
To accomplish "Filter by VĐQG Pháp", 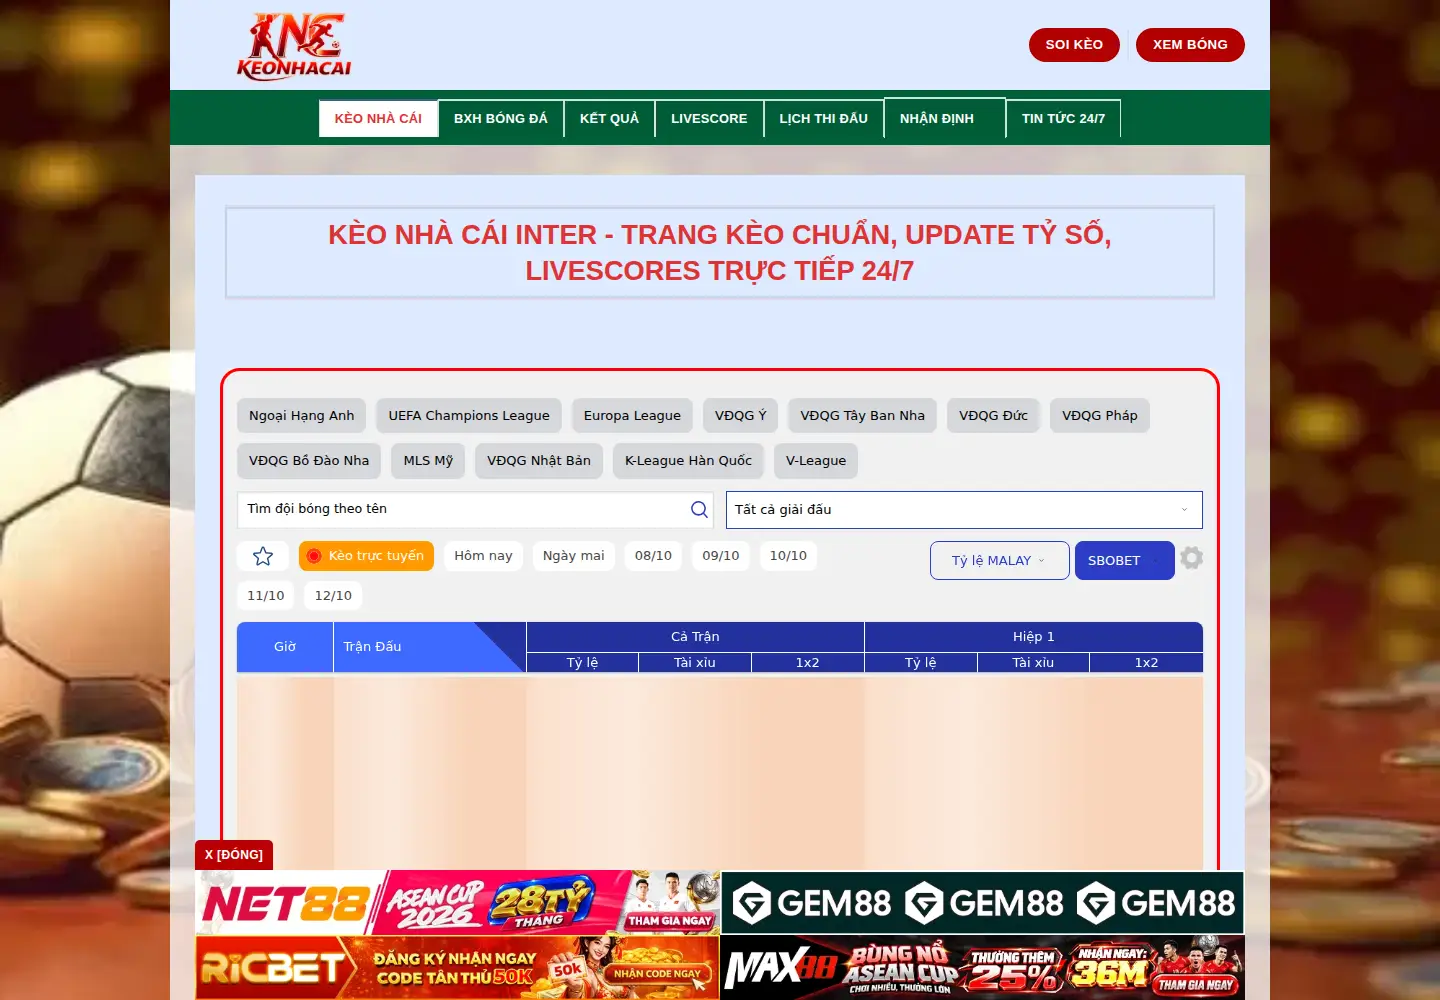I will (1100, 416).
